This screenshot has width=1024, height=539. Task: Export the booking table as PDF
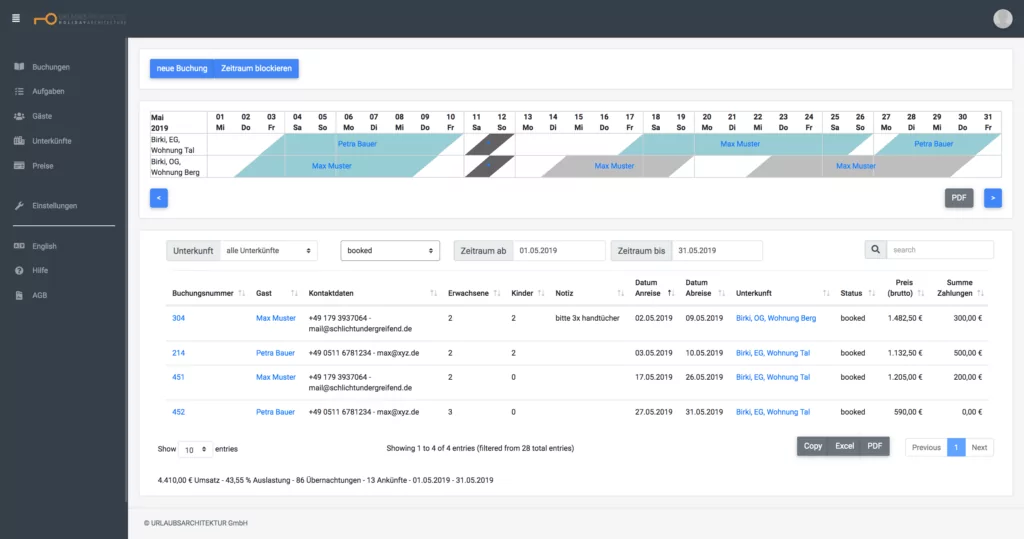tap(874, 446)
